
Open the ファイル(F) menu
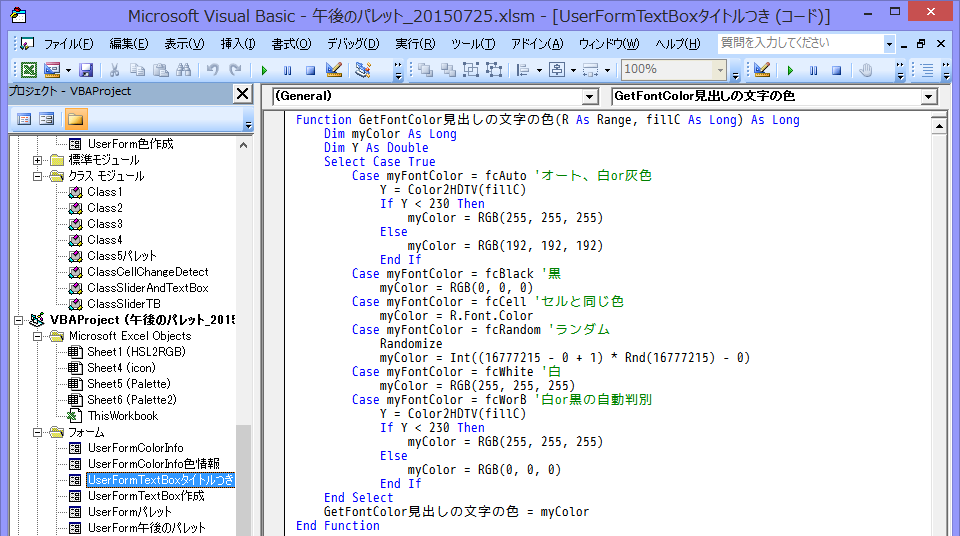tap(68, 43)
